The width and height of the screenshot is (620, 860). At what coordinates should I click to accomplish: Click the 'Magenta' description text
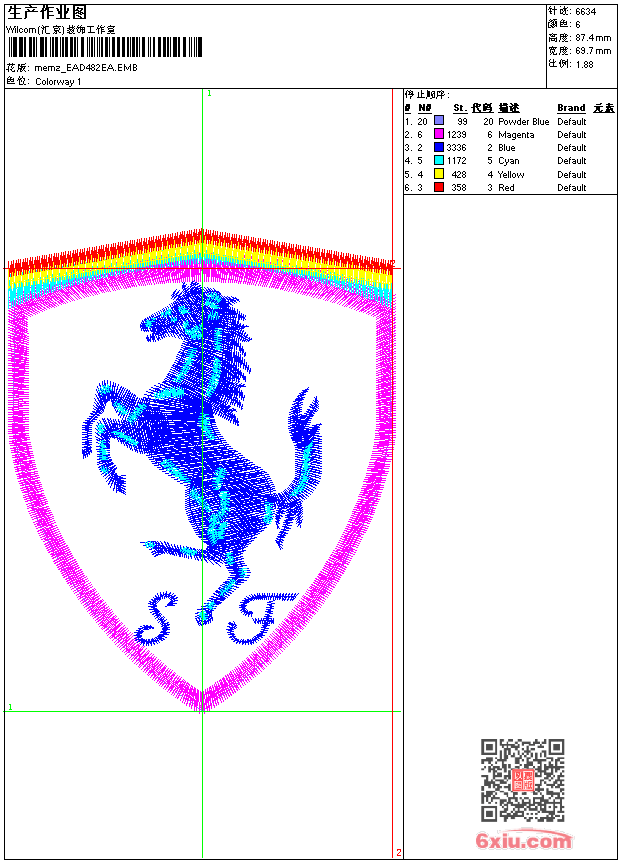click(516, 135)
